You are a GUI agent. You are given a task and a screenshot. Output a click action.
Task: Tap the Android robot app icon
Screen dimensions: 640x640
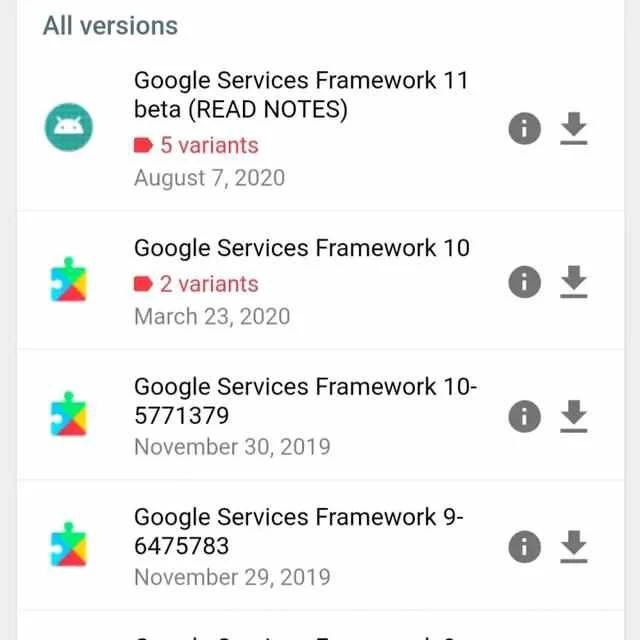tap(69, 127)
